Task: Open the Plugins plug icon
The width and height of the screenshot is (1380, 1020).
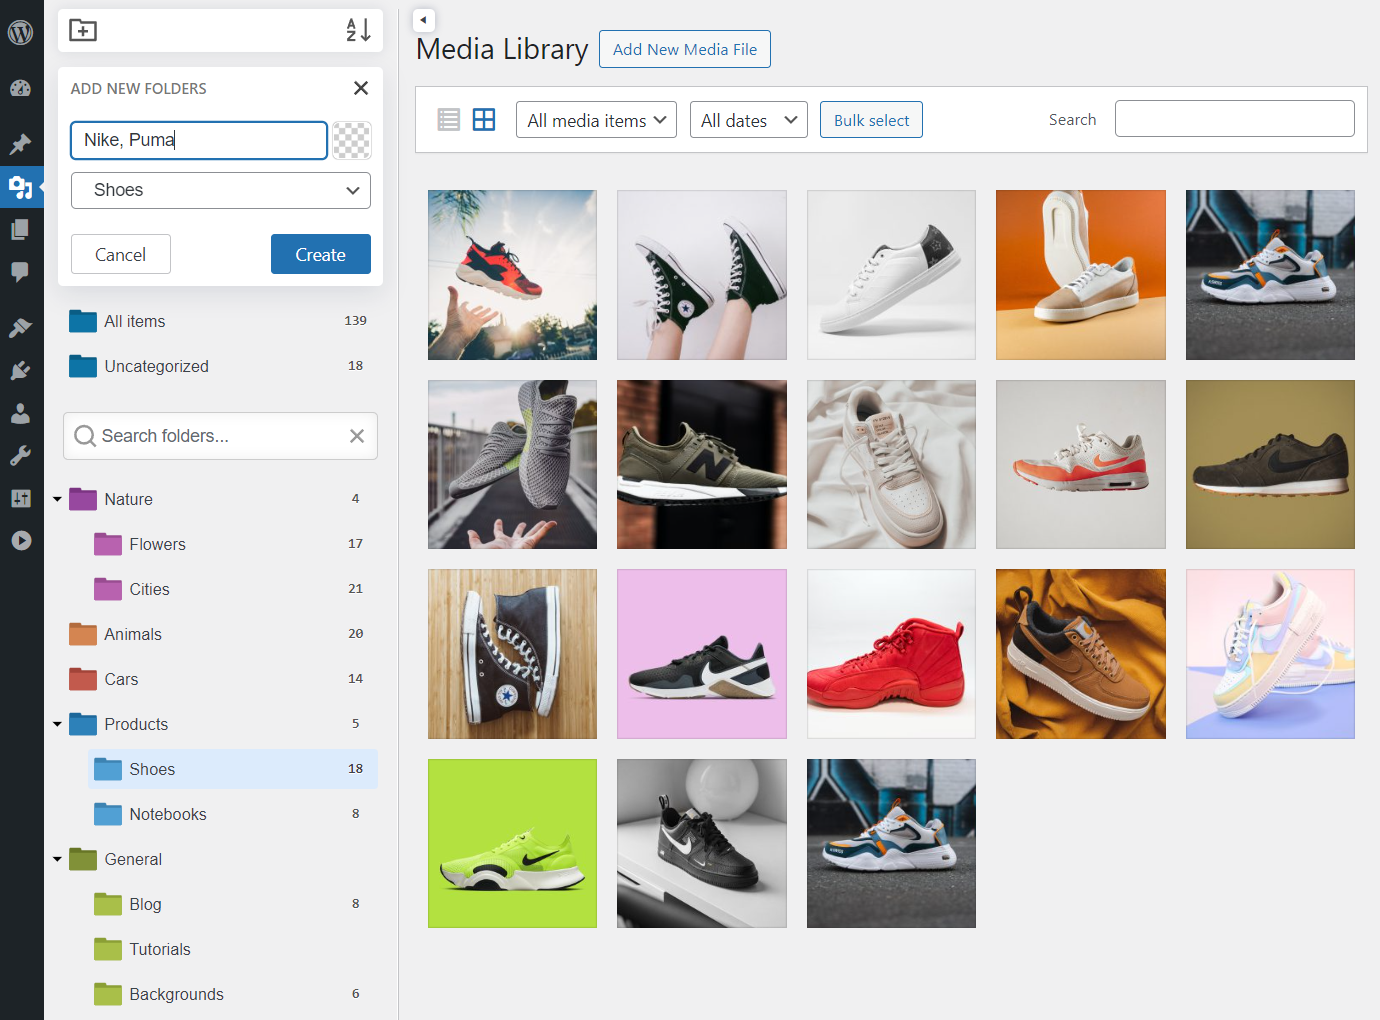Action: click(20, 370)
